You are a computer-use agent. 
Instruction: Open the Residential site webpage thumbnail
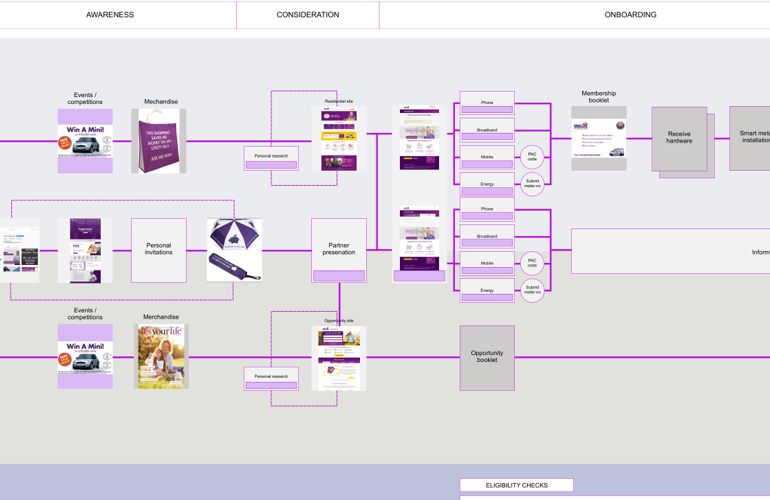pos(339,140)
